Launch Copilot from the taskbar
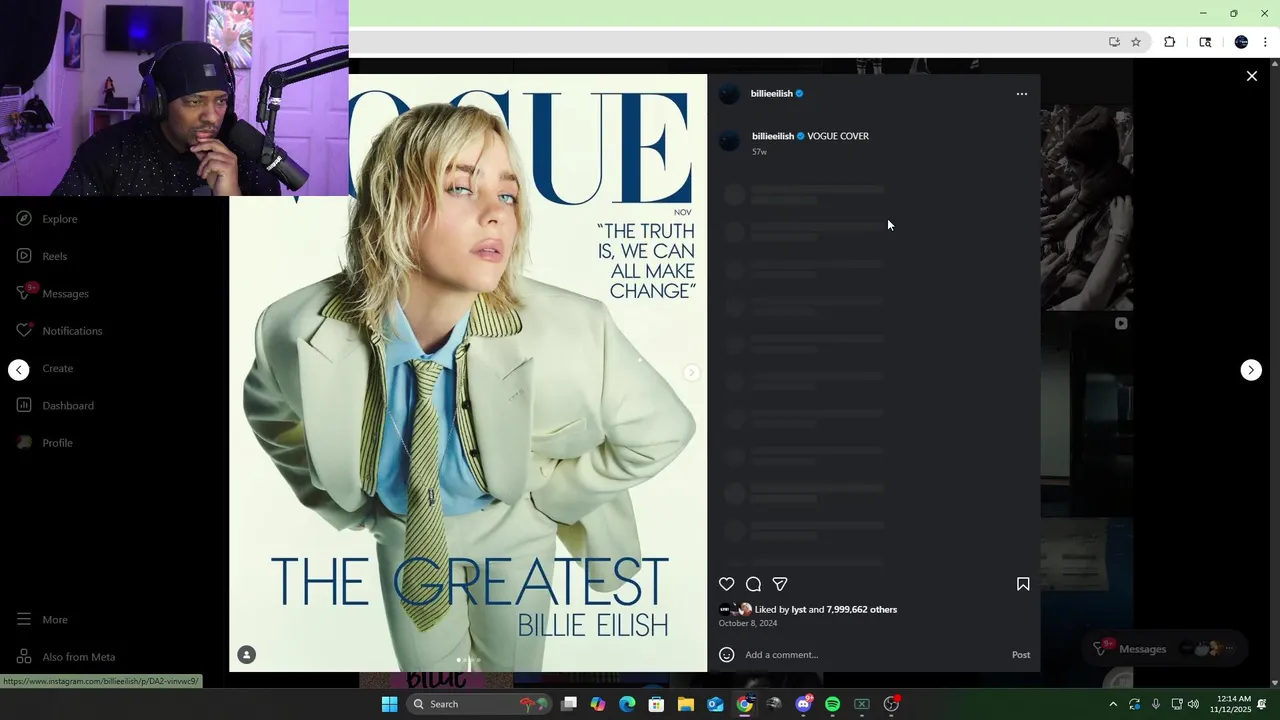The image size is (1280, 720). (x=598, y=704)
